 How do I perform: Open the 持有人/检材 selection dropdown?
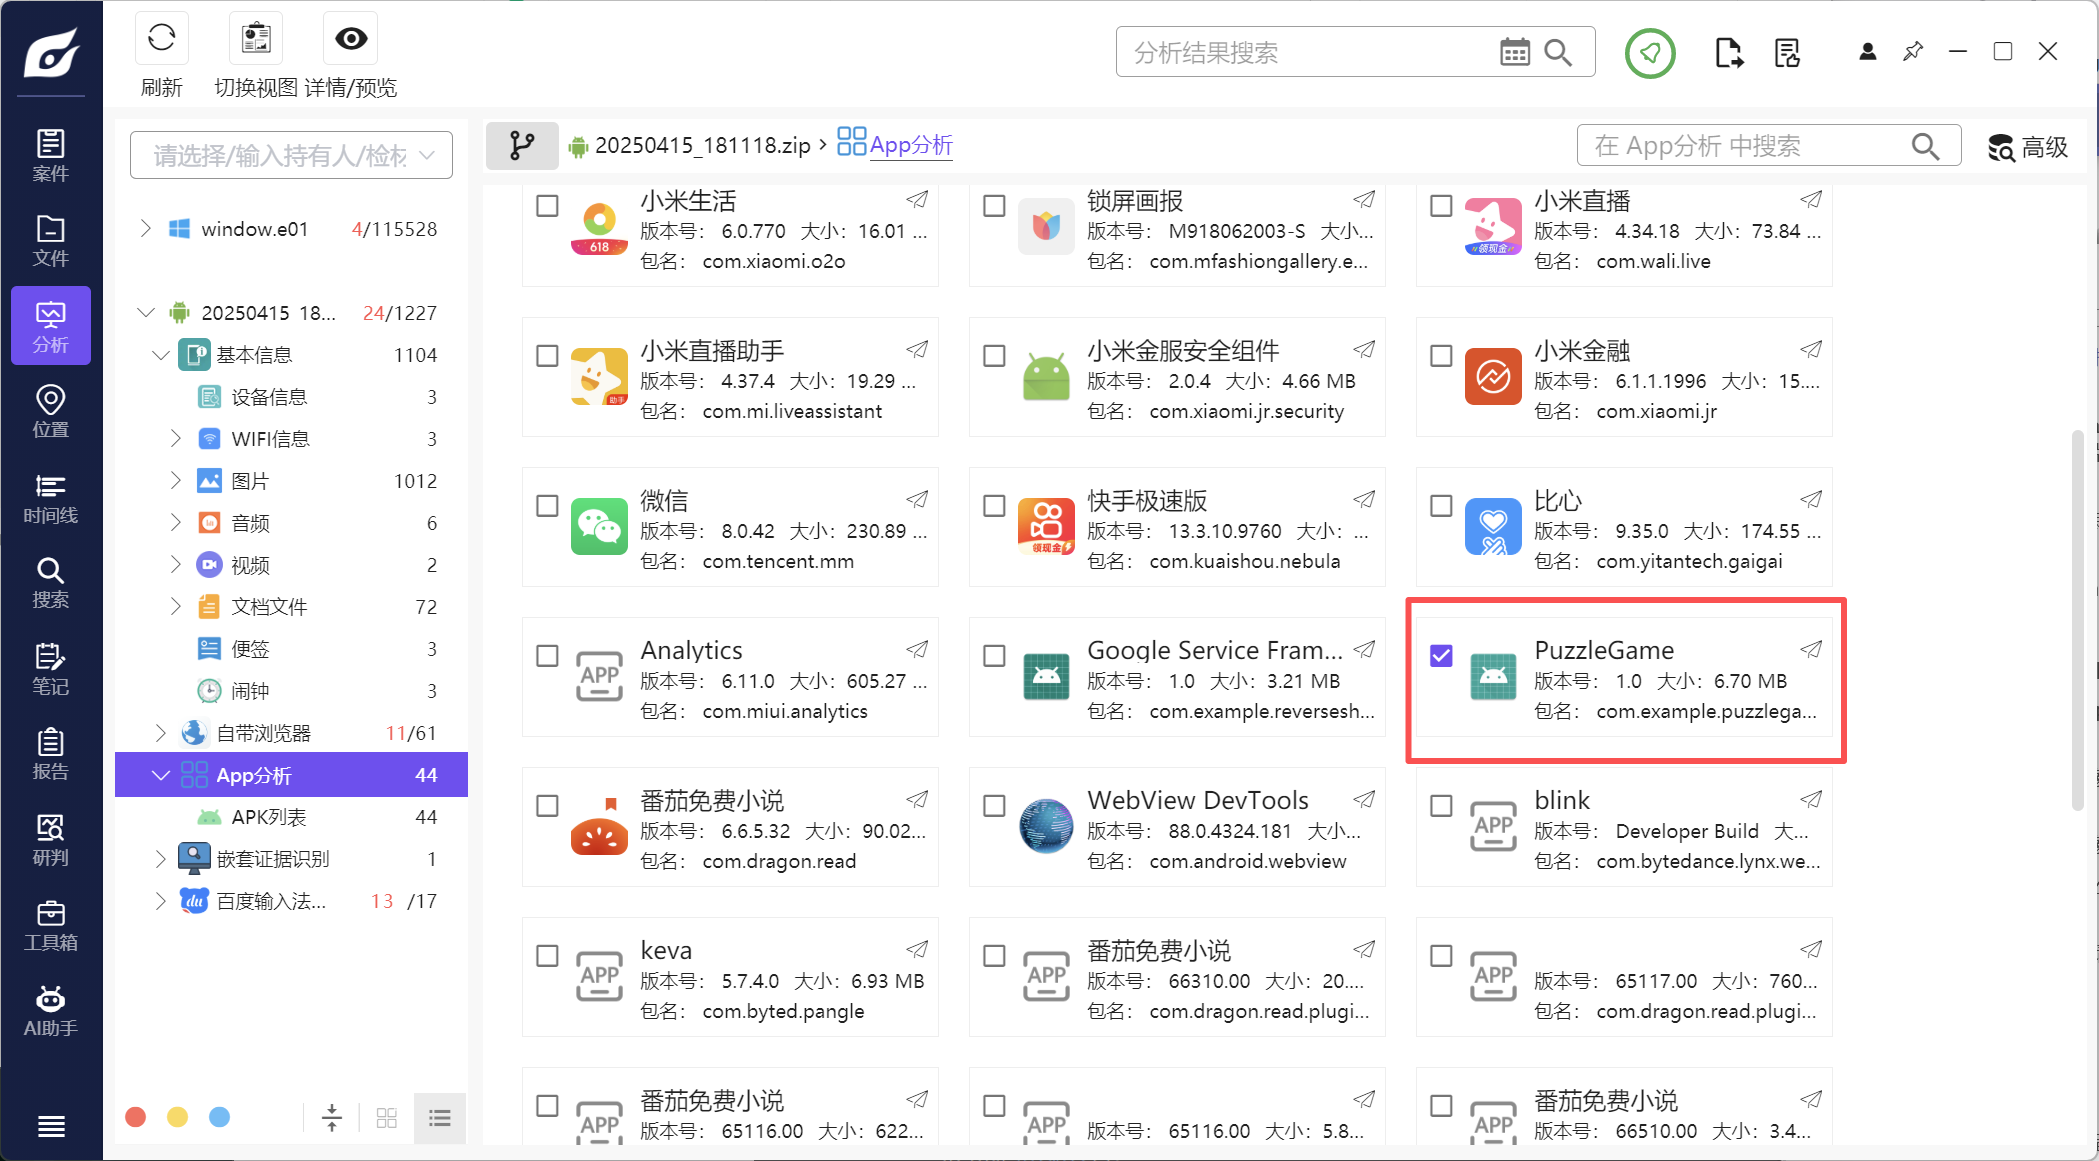click(x=291, y=155)
